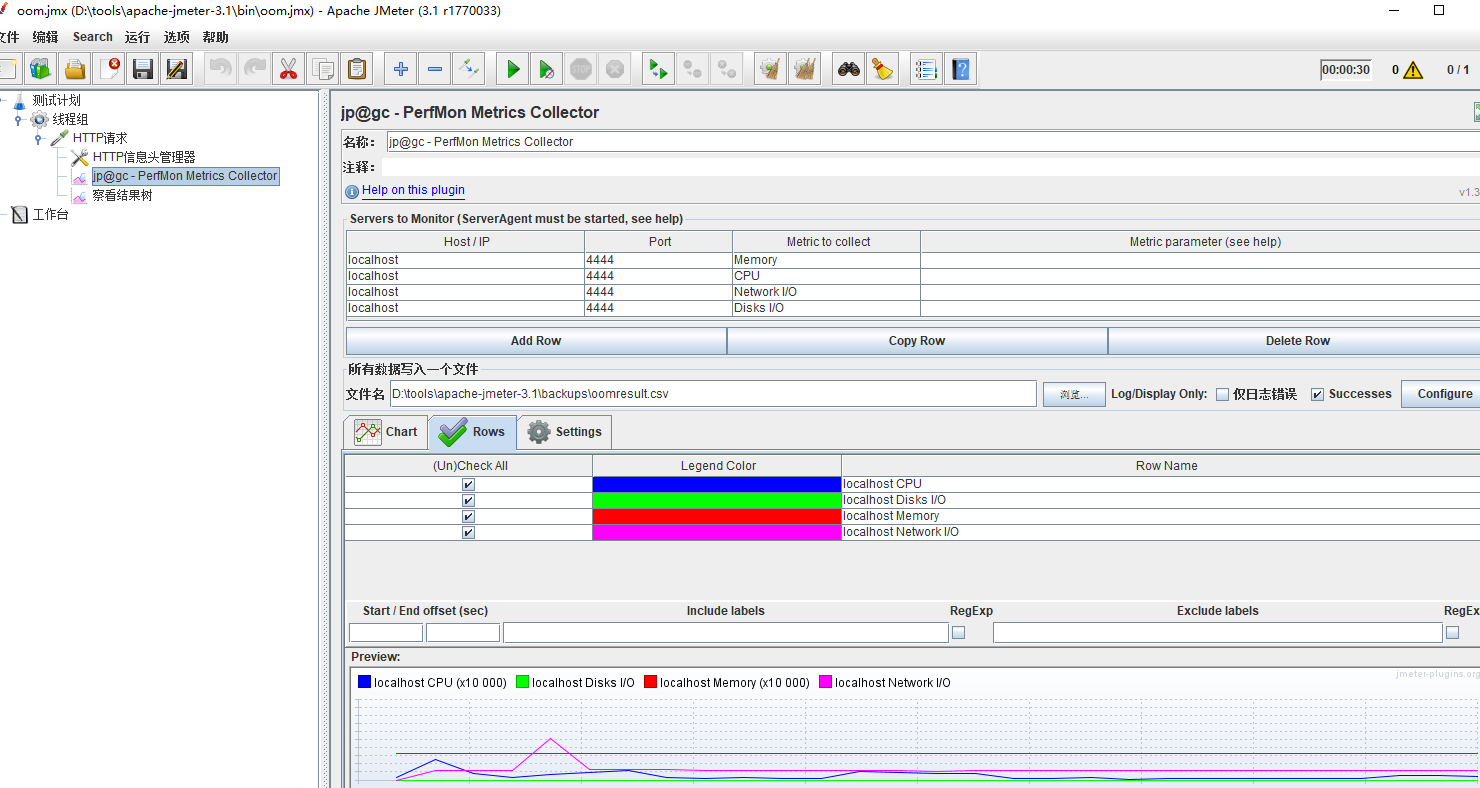The height and width of the screenshot is (788, 1480).
Task: Select 工作台 in the tree
Action: tap(50, 215)
